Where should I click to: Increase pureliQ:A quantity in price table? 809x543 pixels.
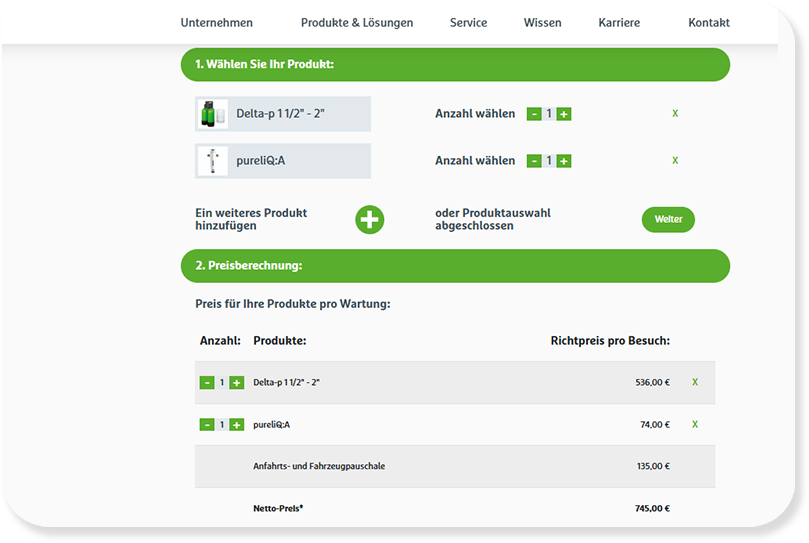click(x=237, y=425)
